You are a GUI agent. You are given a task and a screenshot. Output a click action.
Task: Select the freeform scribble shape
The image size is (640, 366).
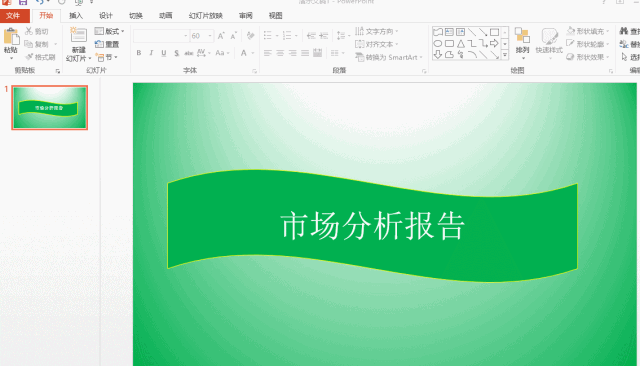click(x=460, y=54)
